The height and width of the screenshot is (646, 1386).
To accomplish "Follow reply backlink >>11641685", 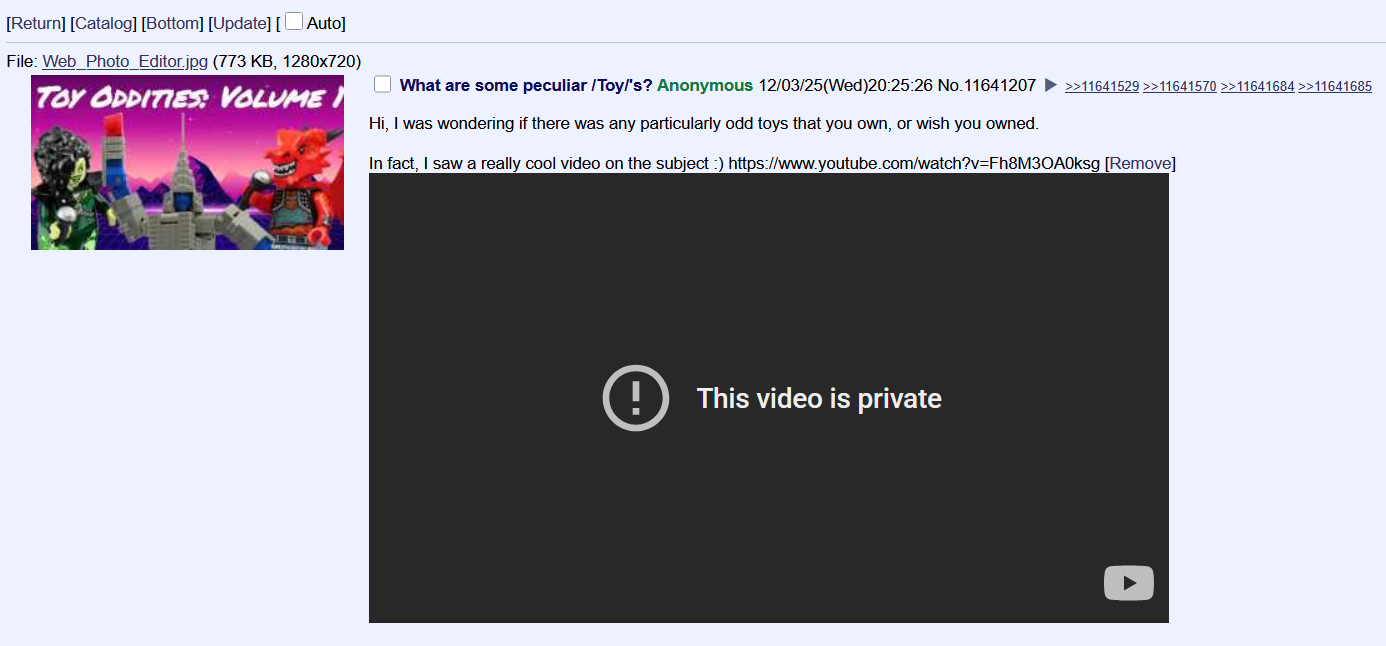I will point(1335,87).
